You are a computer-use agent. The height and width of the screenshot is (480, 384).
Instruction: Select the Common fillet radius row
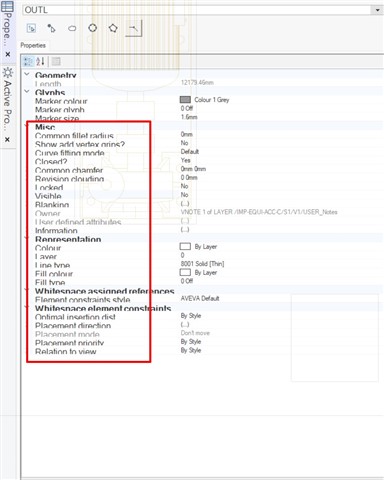pyautogui.click(x=202, y=135)
